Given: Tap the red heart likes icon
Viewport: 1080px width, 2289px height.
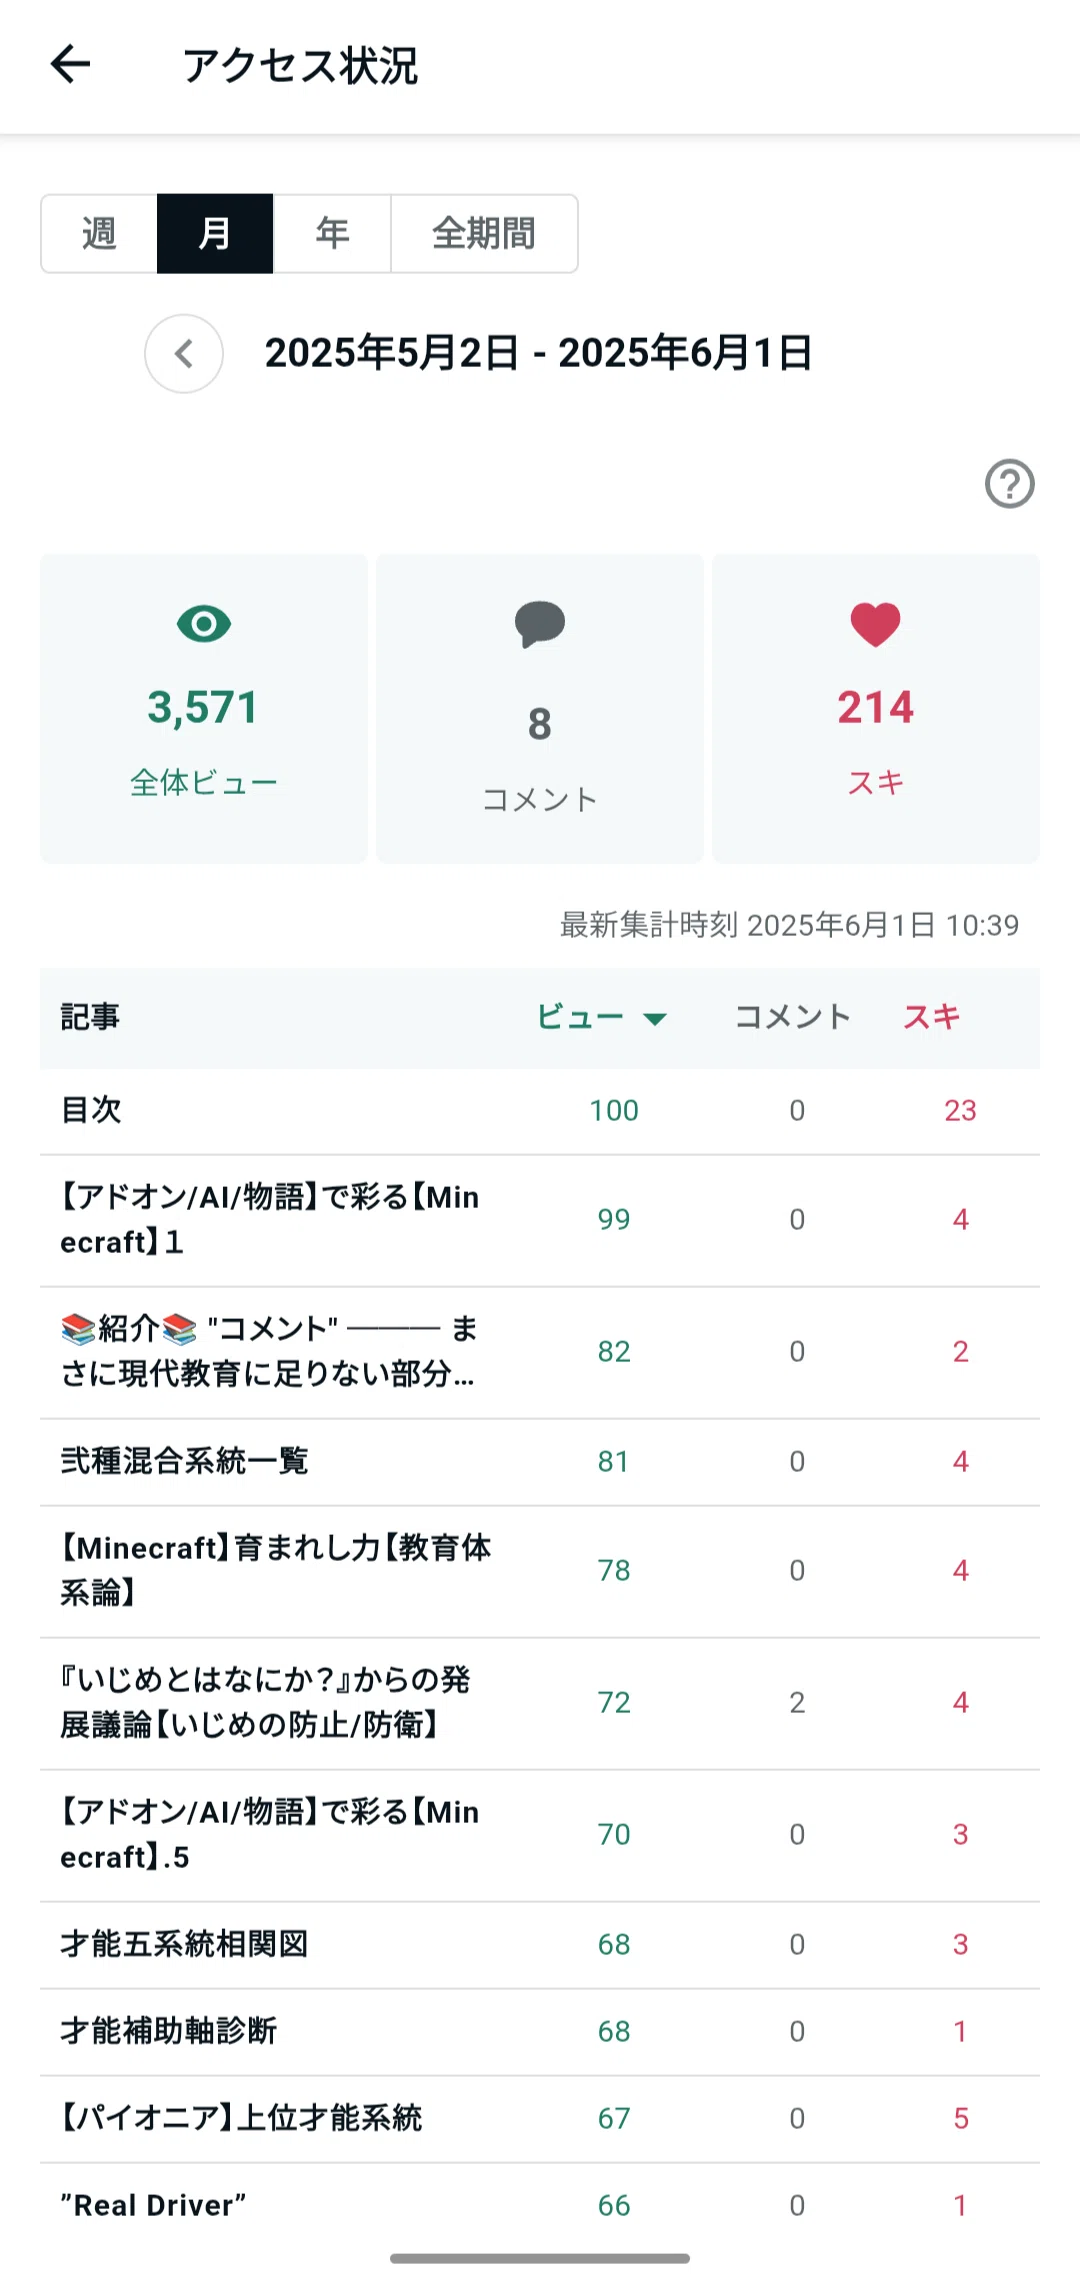Looking at the screenshot, I should pos(876,625).
